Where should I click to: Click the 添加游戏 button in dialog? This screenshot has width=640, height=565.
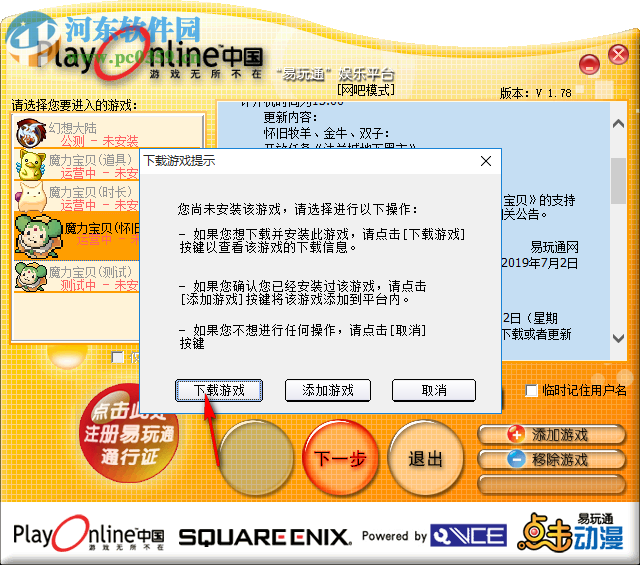point(328,390)
